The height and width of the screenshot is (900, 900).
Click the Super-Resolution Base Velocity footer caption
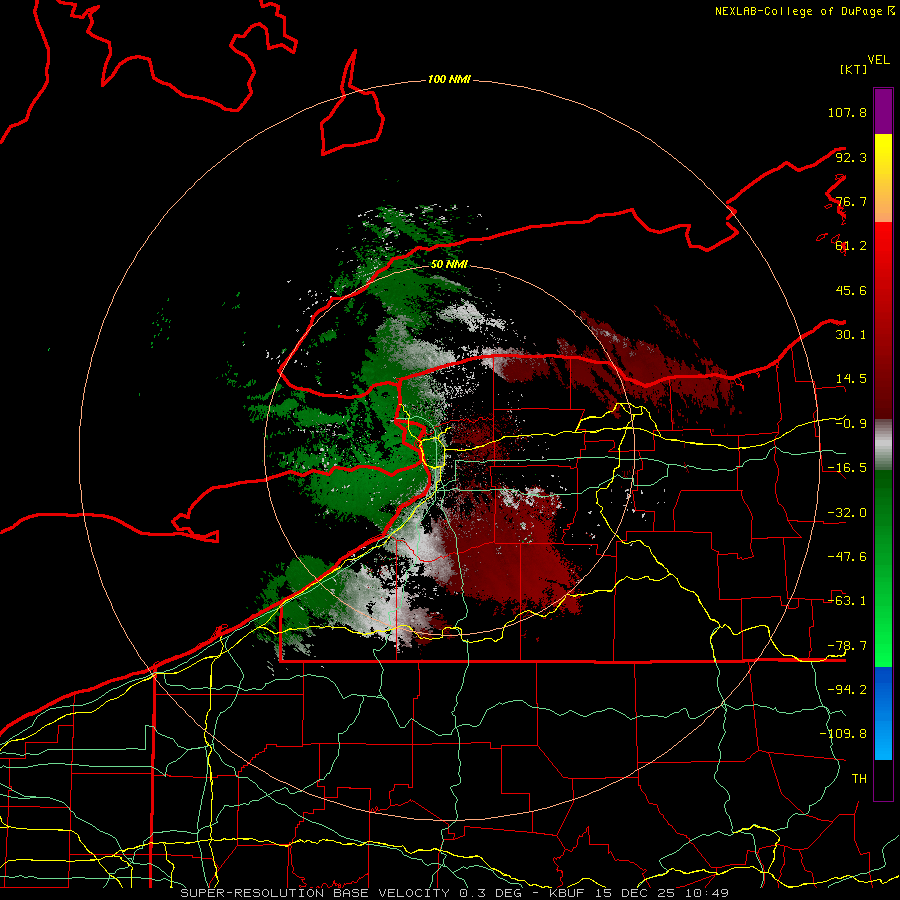tap(455, 893)
